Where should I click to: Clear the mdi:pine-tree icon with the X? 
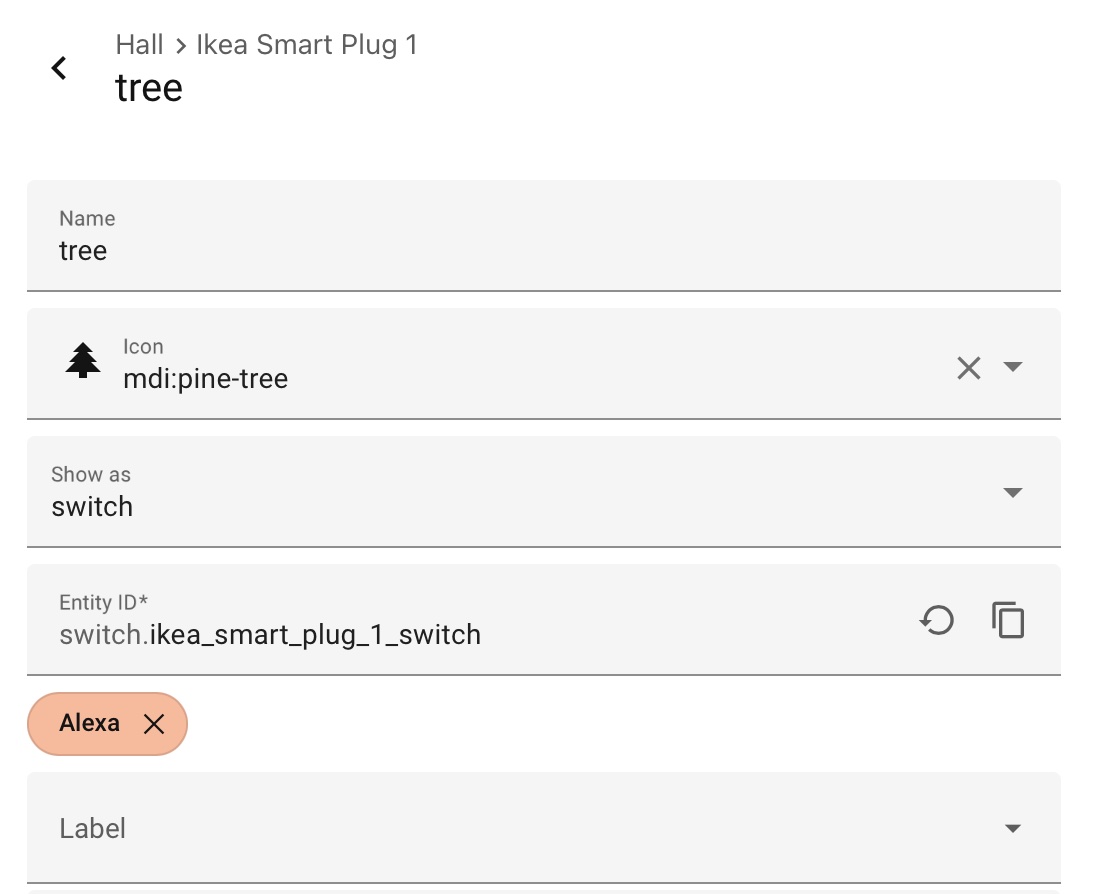coord(968,368)
